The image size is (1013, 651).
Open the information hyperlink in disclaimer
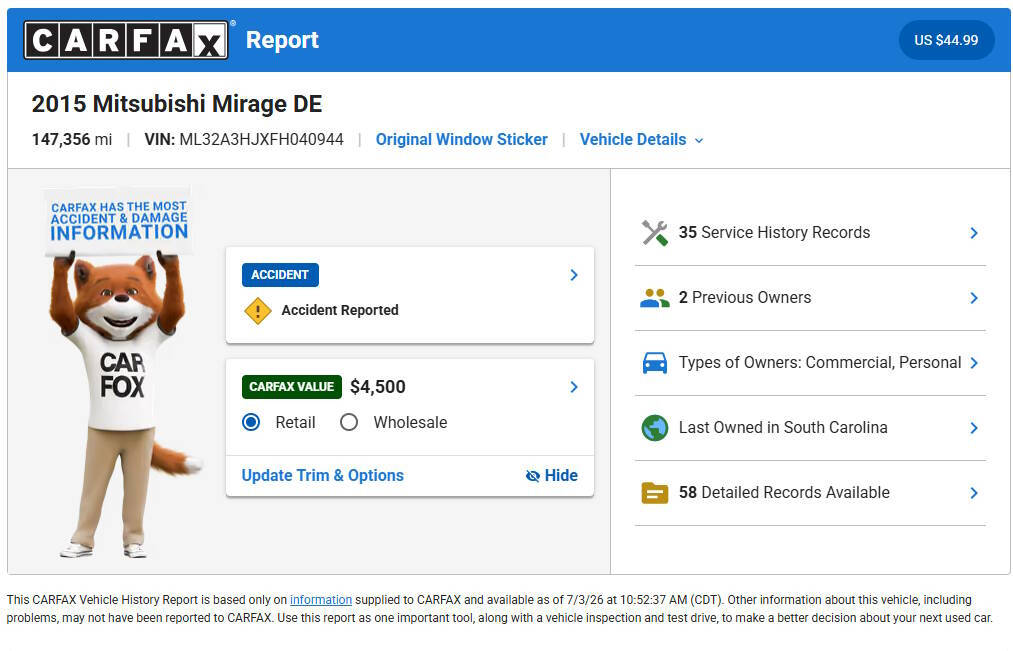coord(320,600)
